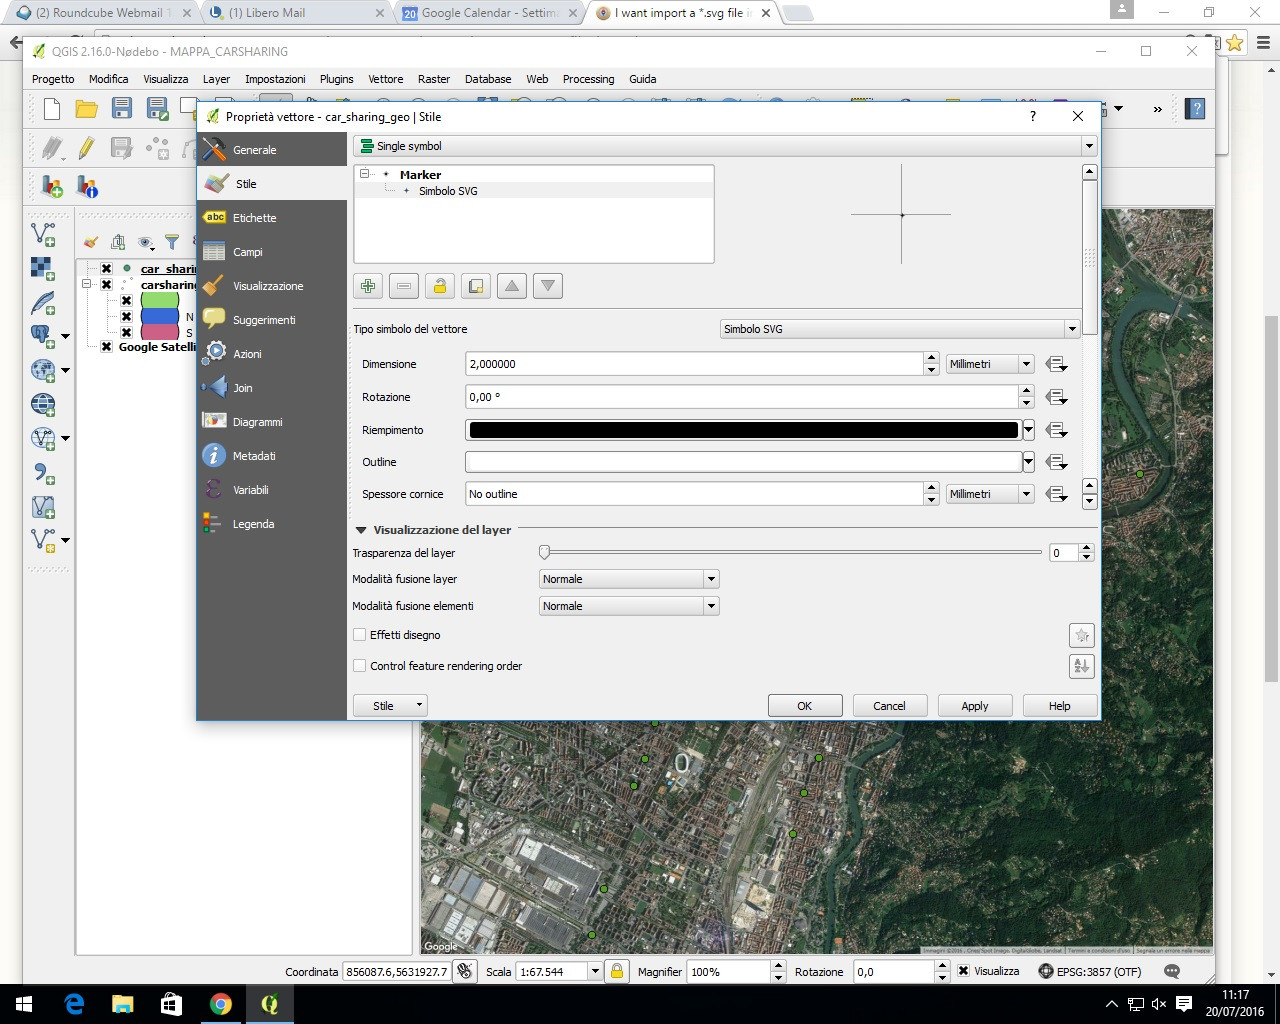Toggle visibility of car_sharing layer

[106, 269]
